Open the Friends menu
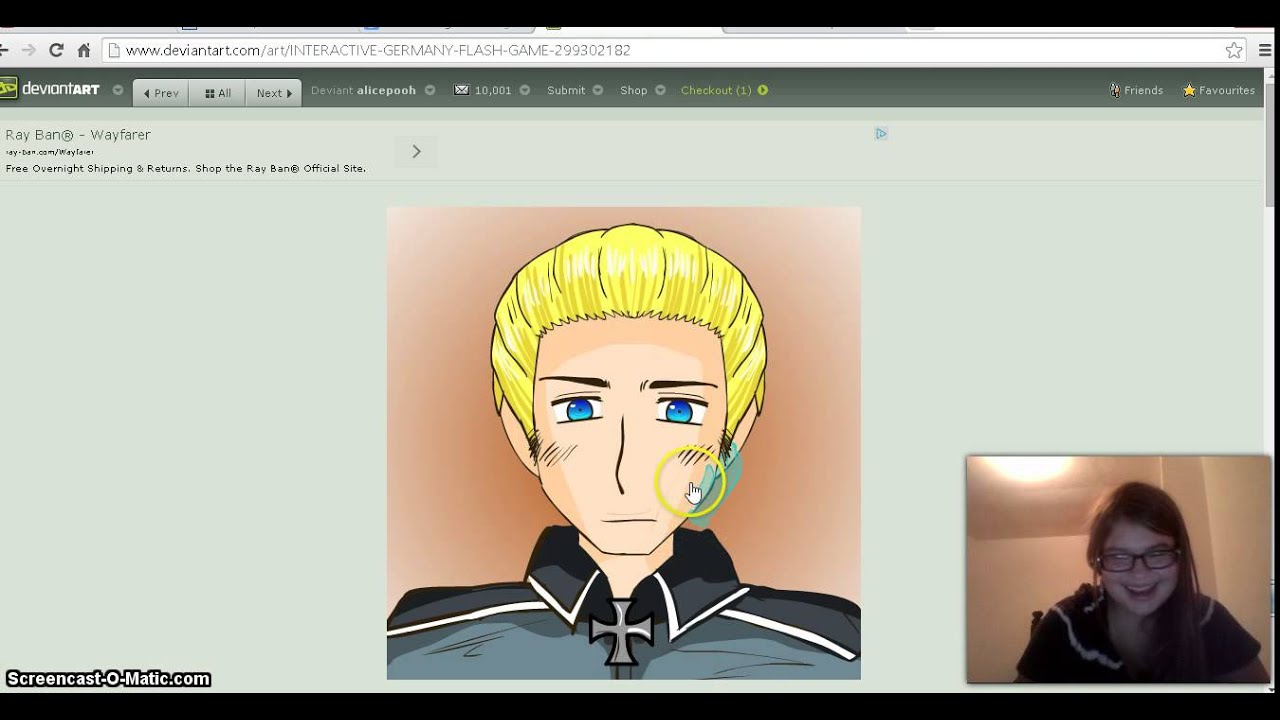Screen dimensions: 1280x720 (1136, 90)
